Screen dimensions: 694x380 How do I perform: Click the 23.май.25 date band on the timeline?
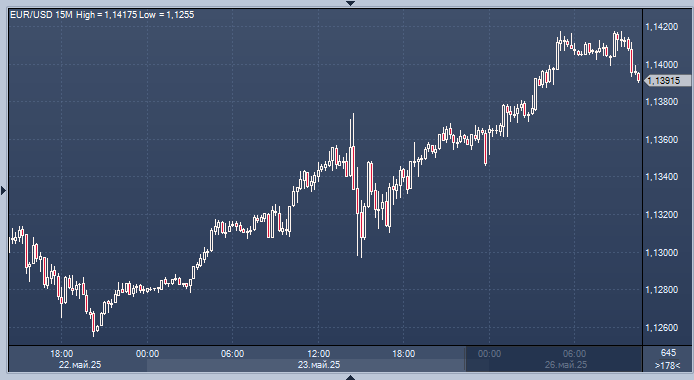click(319, 365)
